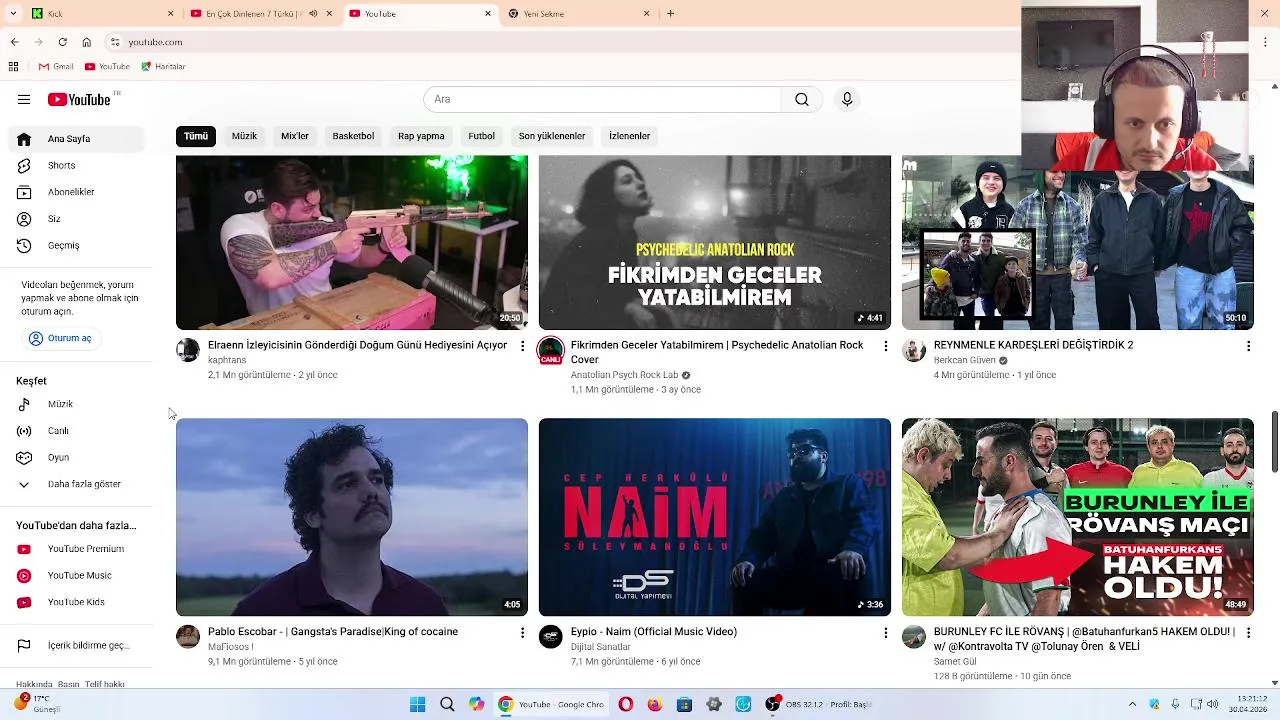This screenshot has height=720, width=1280.
Task: Select the Müzik filter chip
Action: tap(244, 136)
